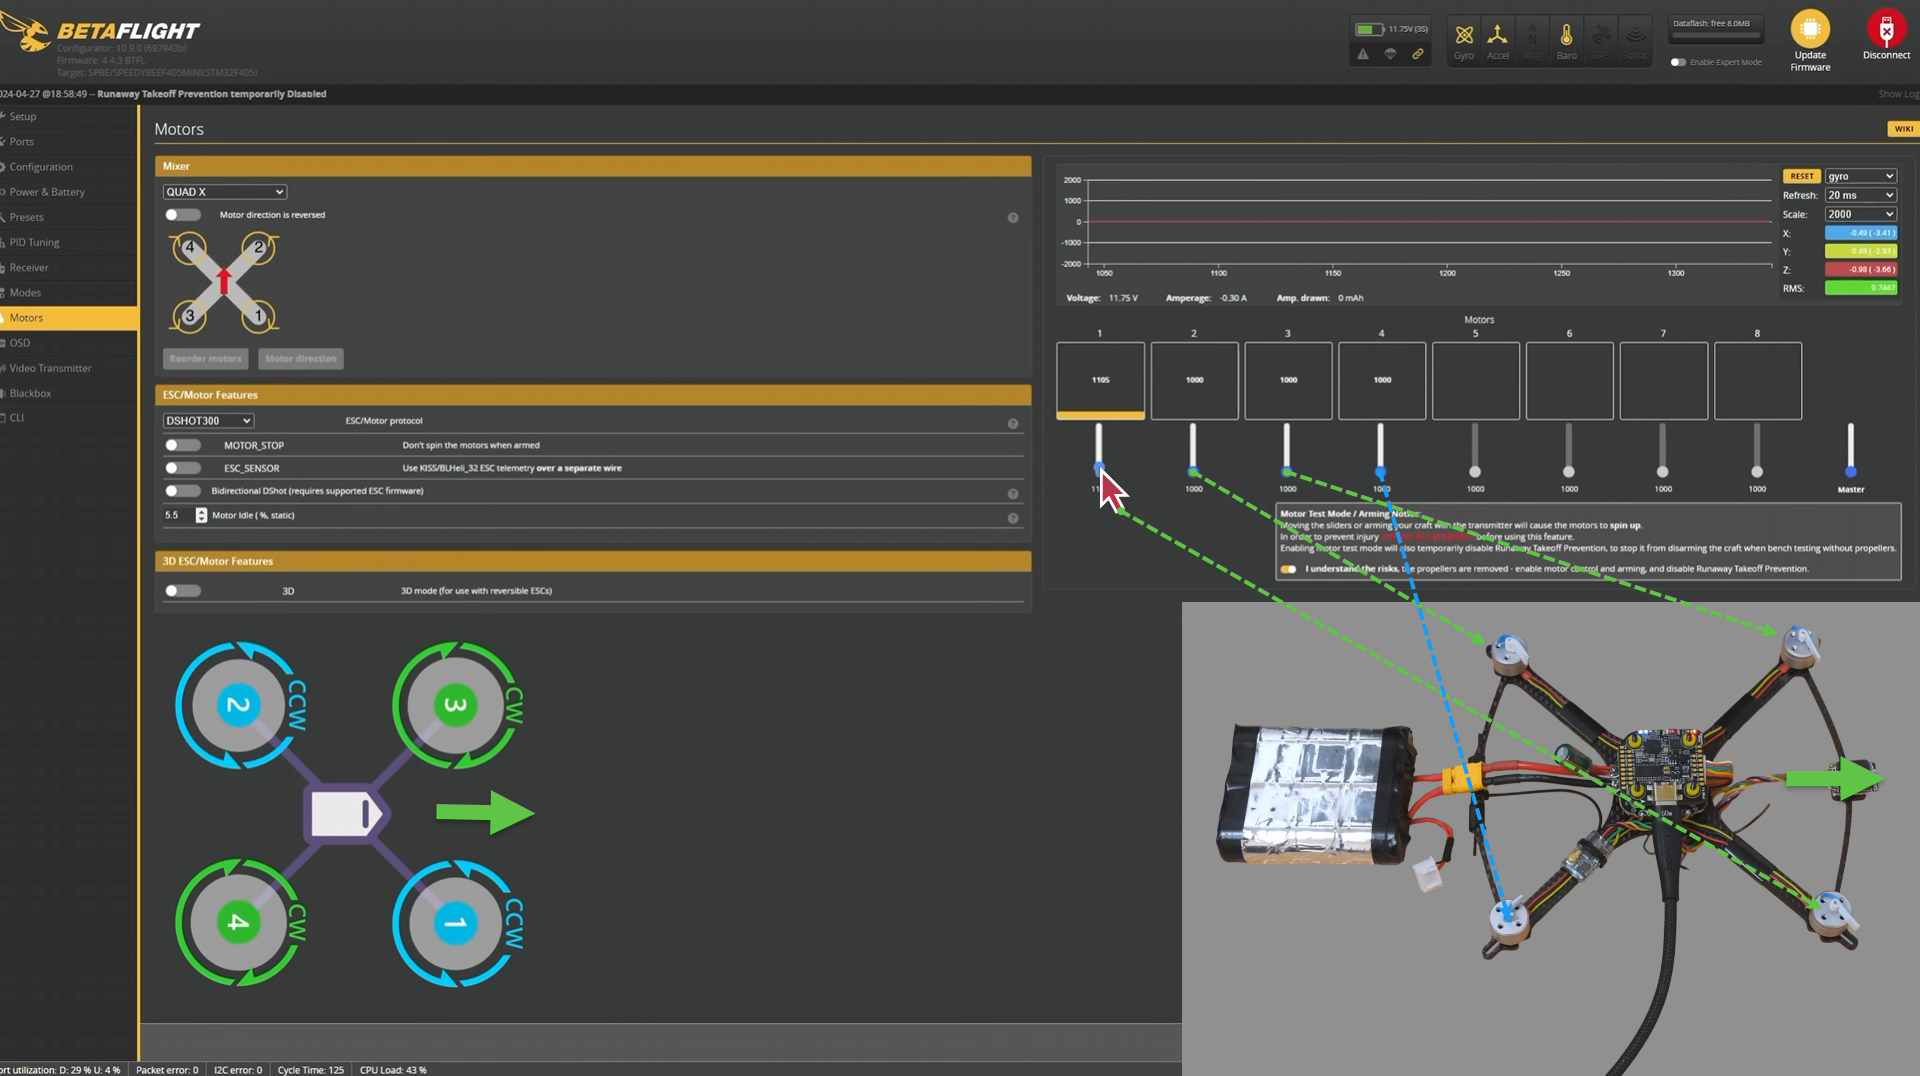Viewport: 1920px width, 1076px height.
Task: Open the Refresh 20 ms dropdown
Action: (x=1861, y=195)
